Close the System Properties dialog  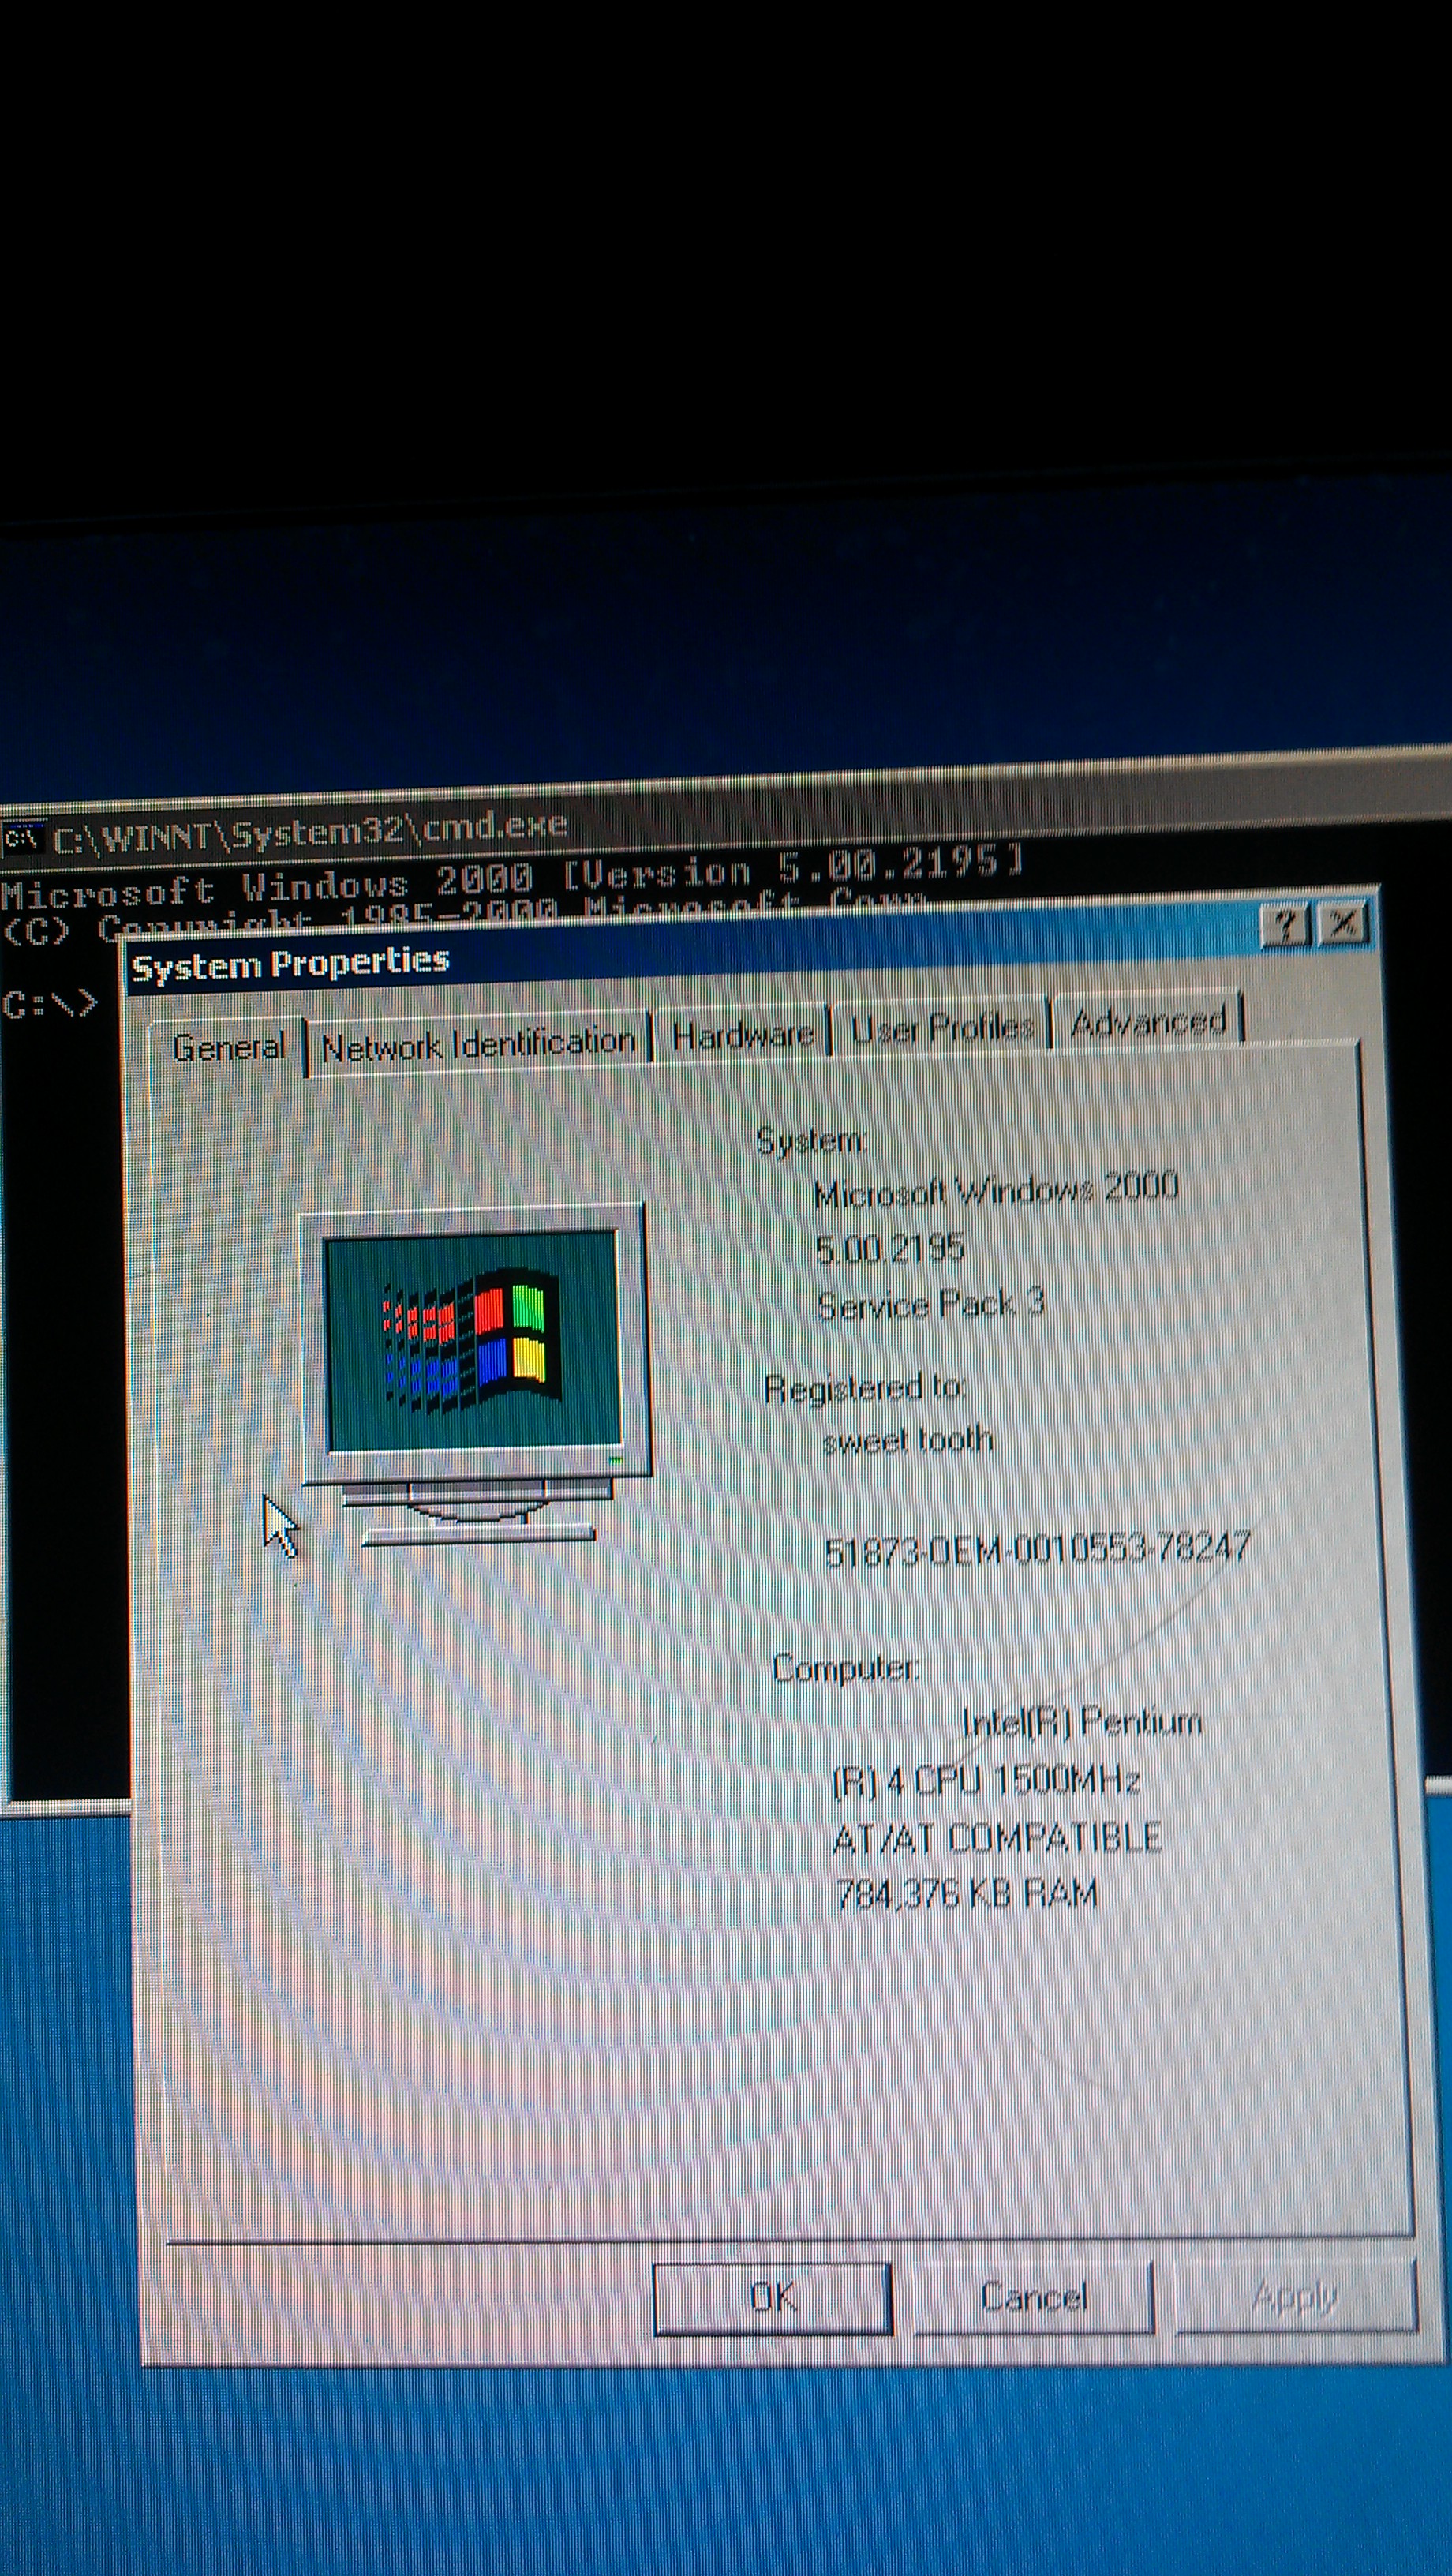coord(1343,923)
